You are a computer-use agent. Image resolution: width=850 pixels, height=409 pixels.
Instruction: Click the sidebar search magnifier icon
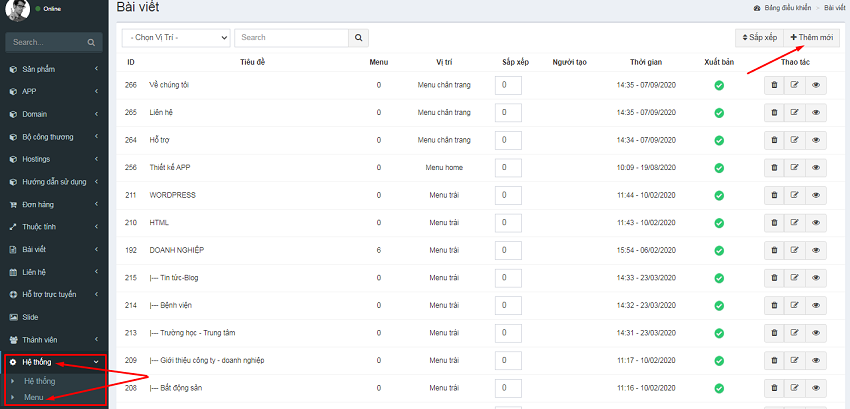tap(91, 43)
